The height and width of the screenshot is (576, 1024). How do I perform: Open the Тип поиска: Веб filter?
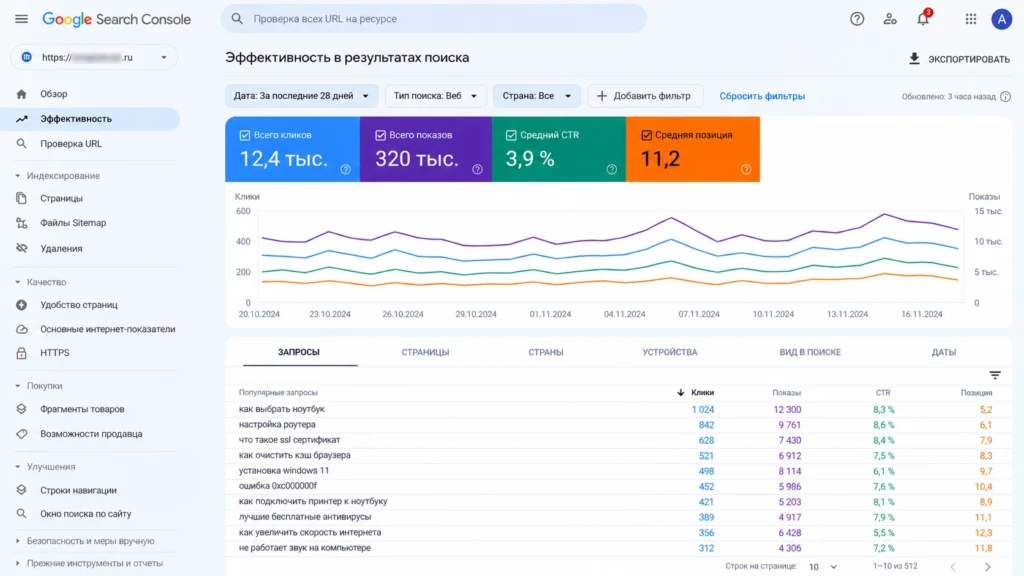tap(435, 96)
